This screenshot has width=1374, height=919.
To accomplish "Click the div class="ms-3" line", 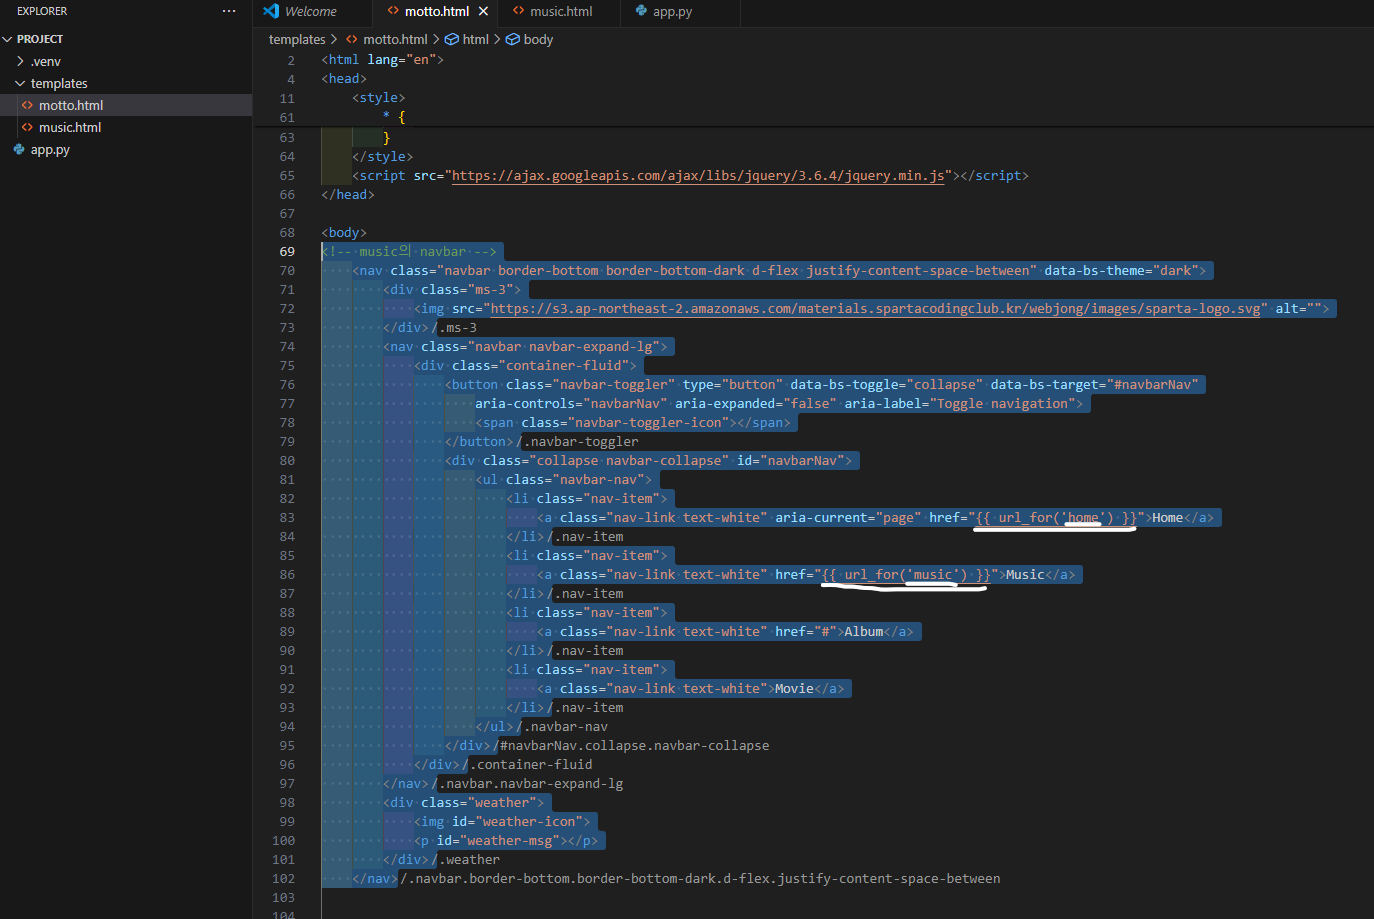I will click(x=452, y=290).
